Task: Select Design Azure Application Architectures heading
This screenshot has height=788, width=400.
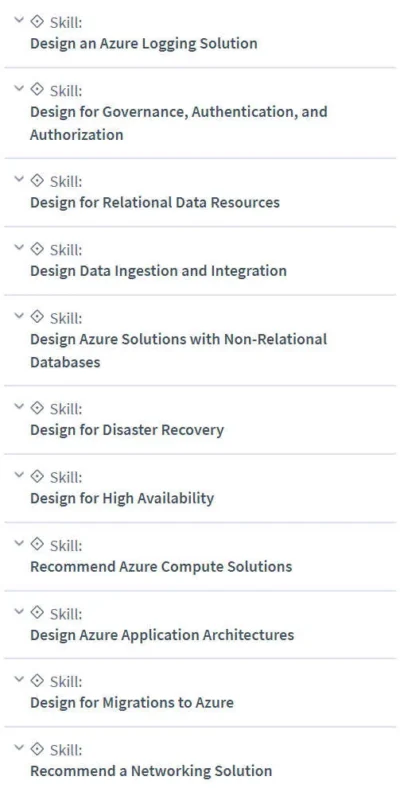Action: [162, 635]
